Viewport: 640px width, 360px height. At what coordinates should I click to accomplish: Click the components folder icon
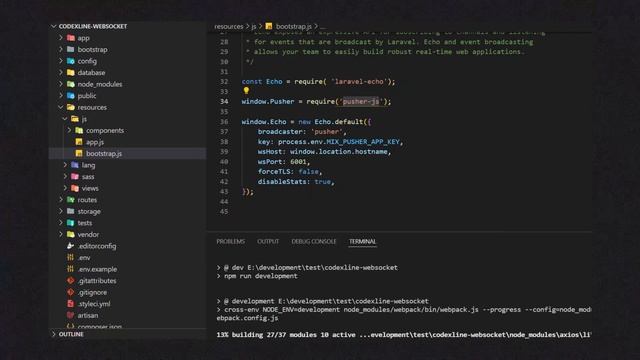pyautogui.click(x=79, y=130)
